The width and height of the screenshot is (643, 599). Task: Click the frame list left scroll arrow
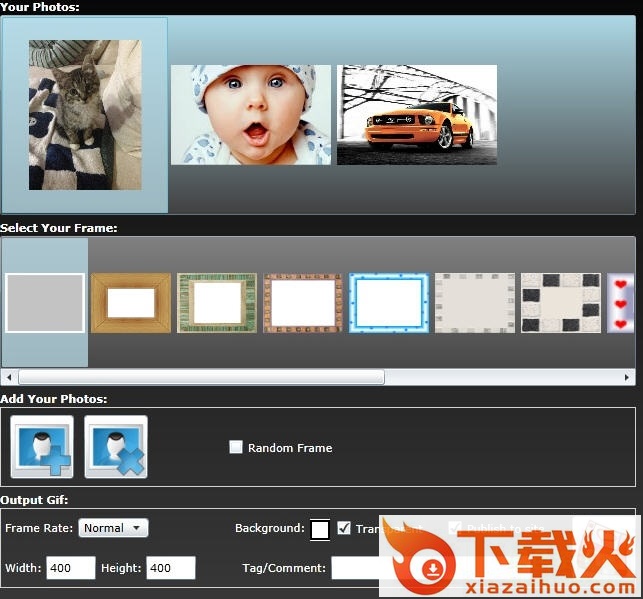[x=9, y=377]
